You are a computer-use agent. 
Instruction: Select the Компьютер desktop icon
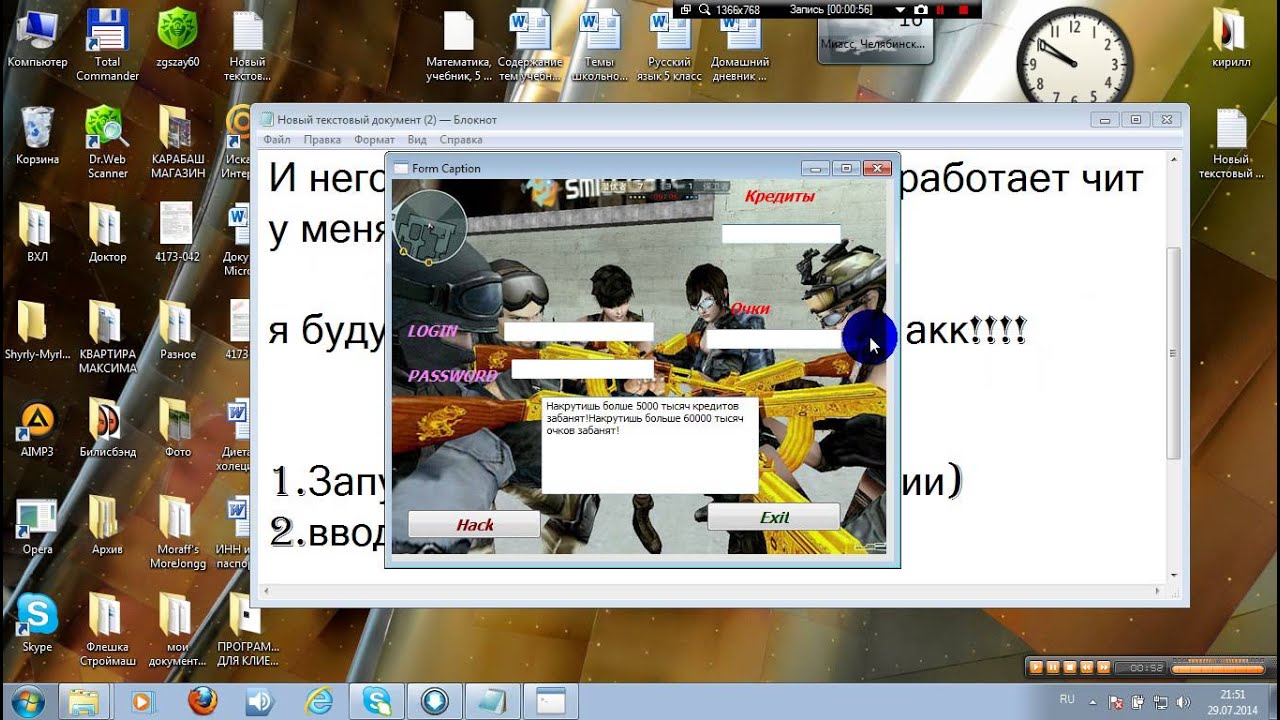tap(37, 38)
